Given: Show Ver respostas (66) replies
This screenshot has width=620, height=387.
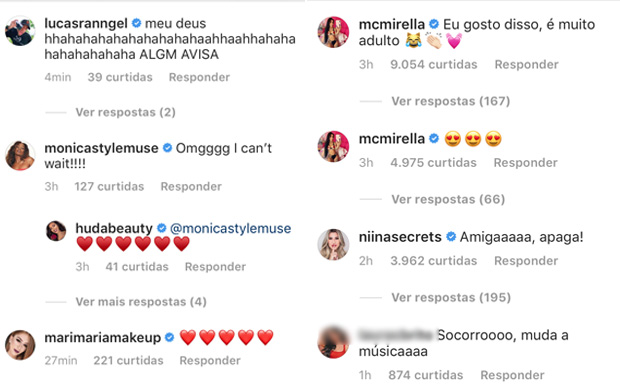Looking at the screenshot, I should pyautogui.click(x=448, y=199).
